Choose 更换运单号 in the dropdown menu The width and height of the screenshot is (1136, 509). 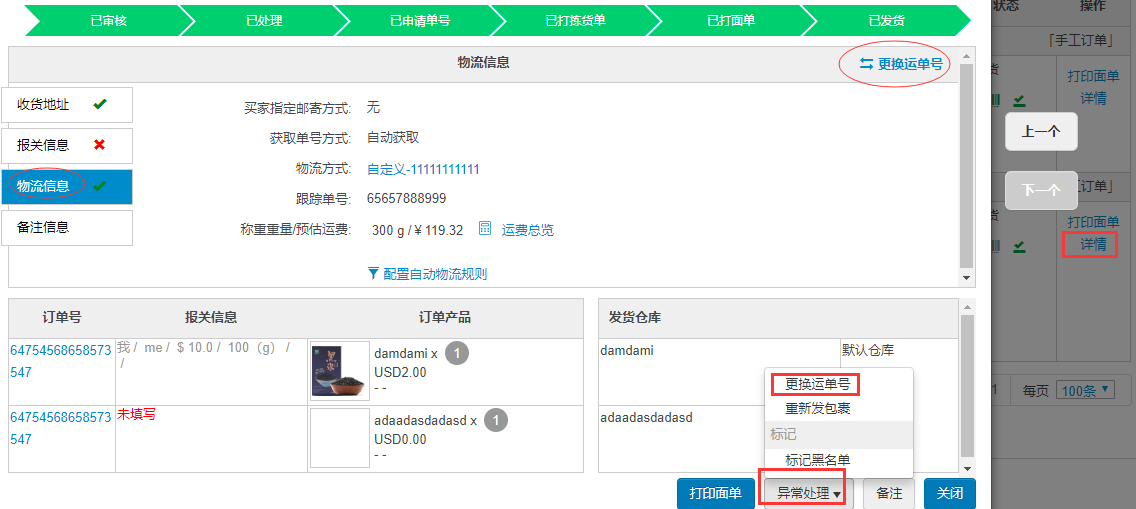tap(817, 384)
